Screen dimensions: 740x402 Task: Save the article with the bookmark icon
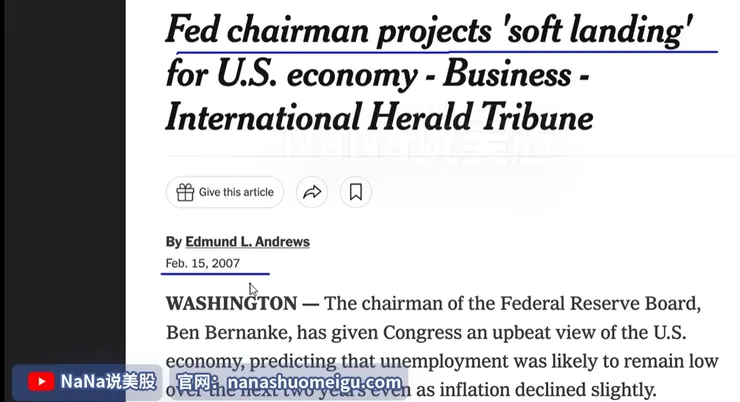tap(355, 193)
